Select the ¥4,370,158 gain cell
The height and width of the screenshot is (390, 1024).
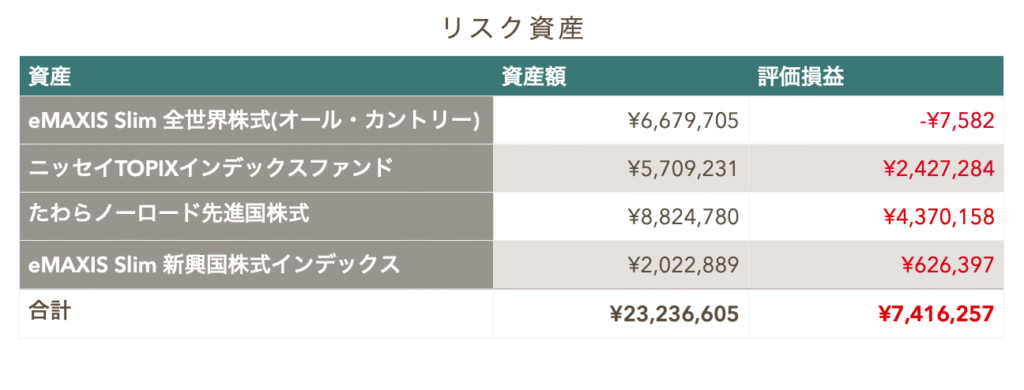pos(876,216)
